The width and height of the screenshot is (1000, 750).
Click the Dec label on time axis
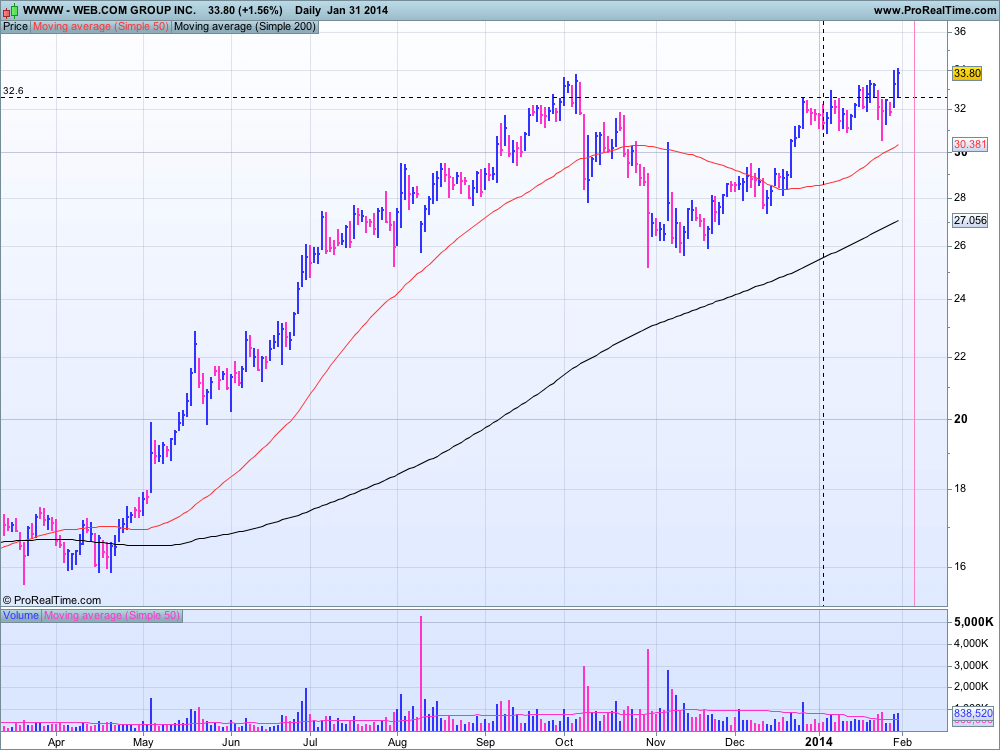click(x=735, y=743)
